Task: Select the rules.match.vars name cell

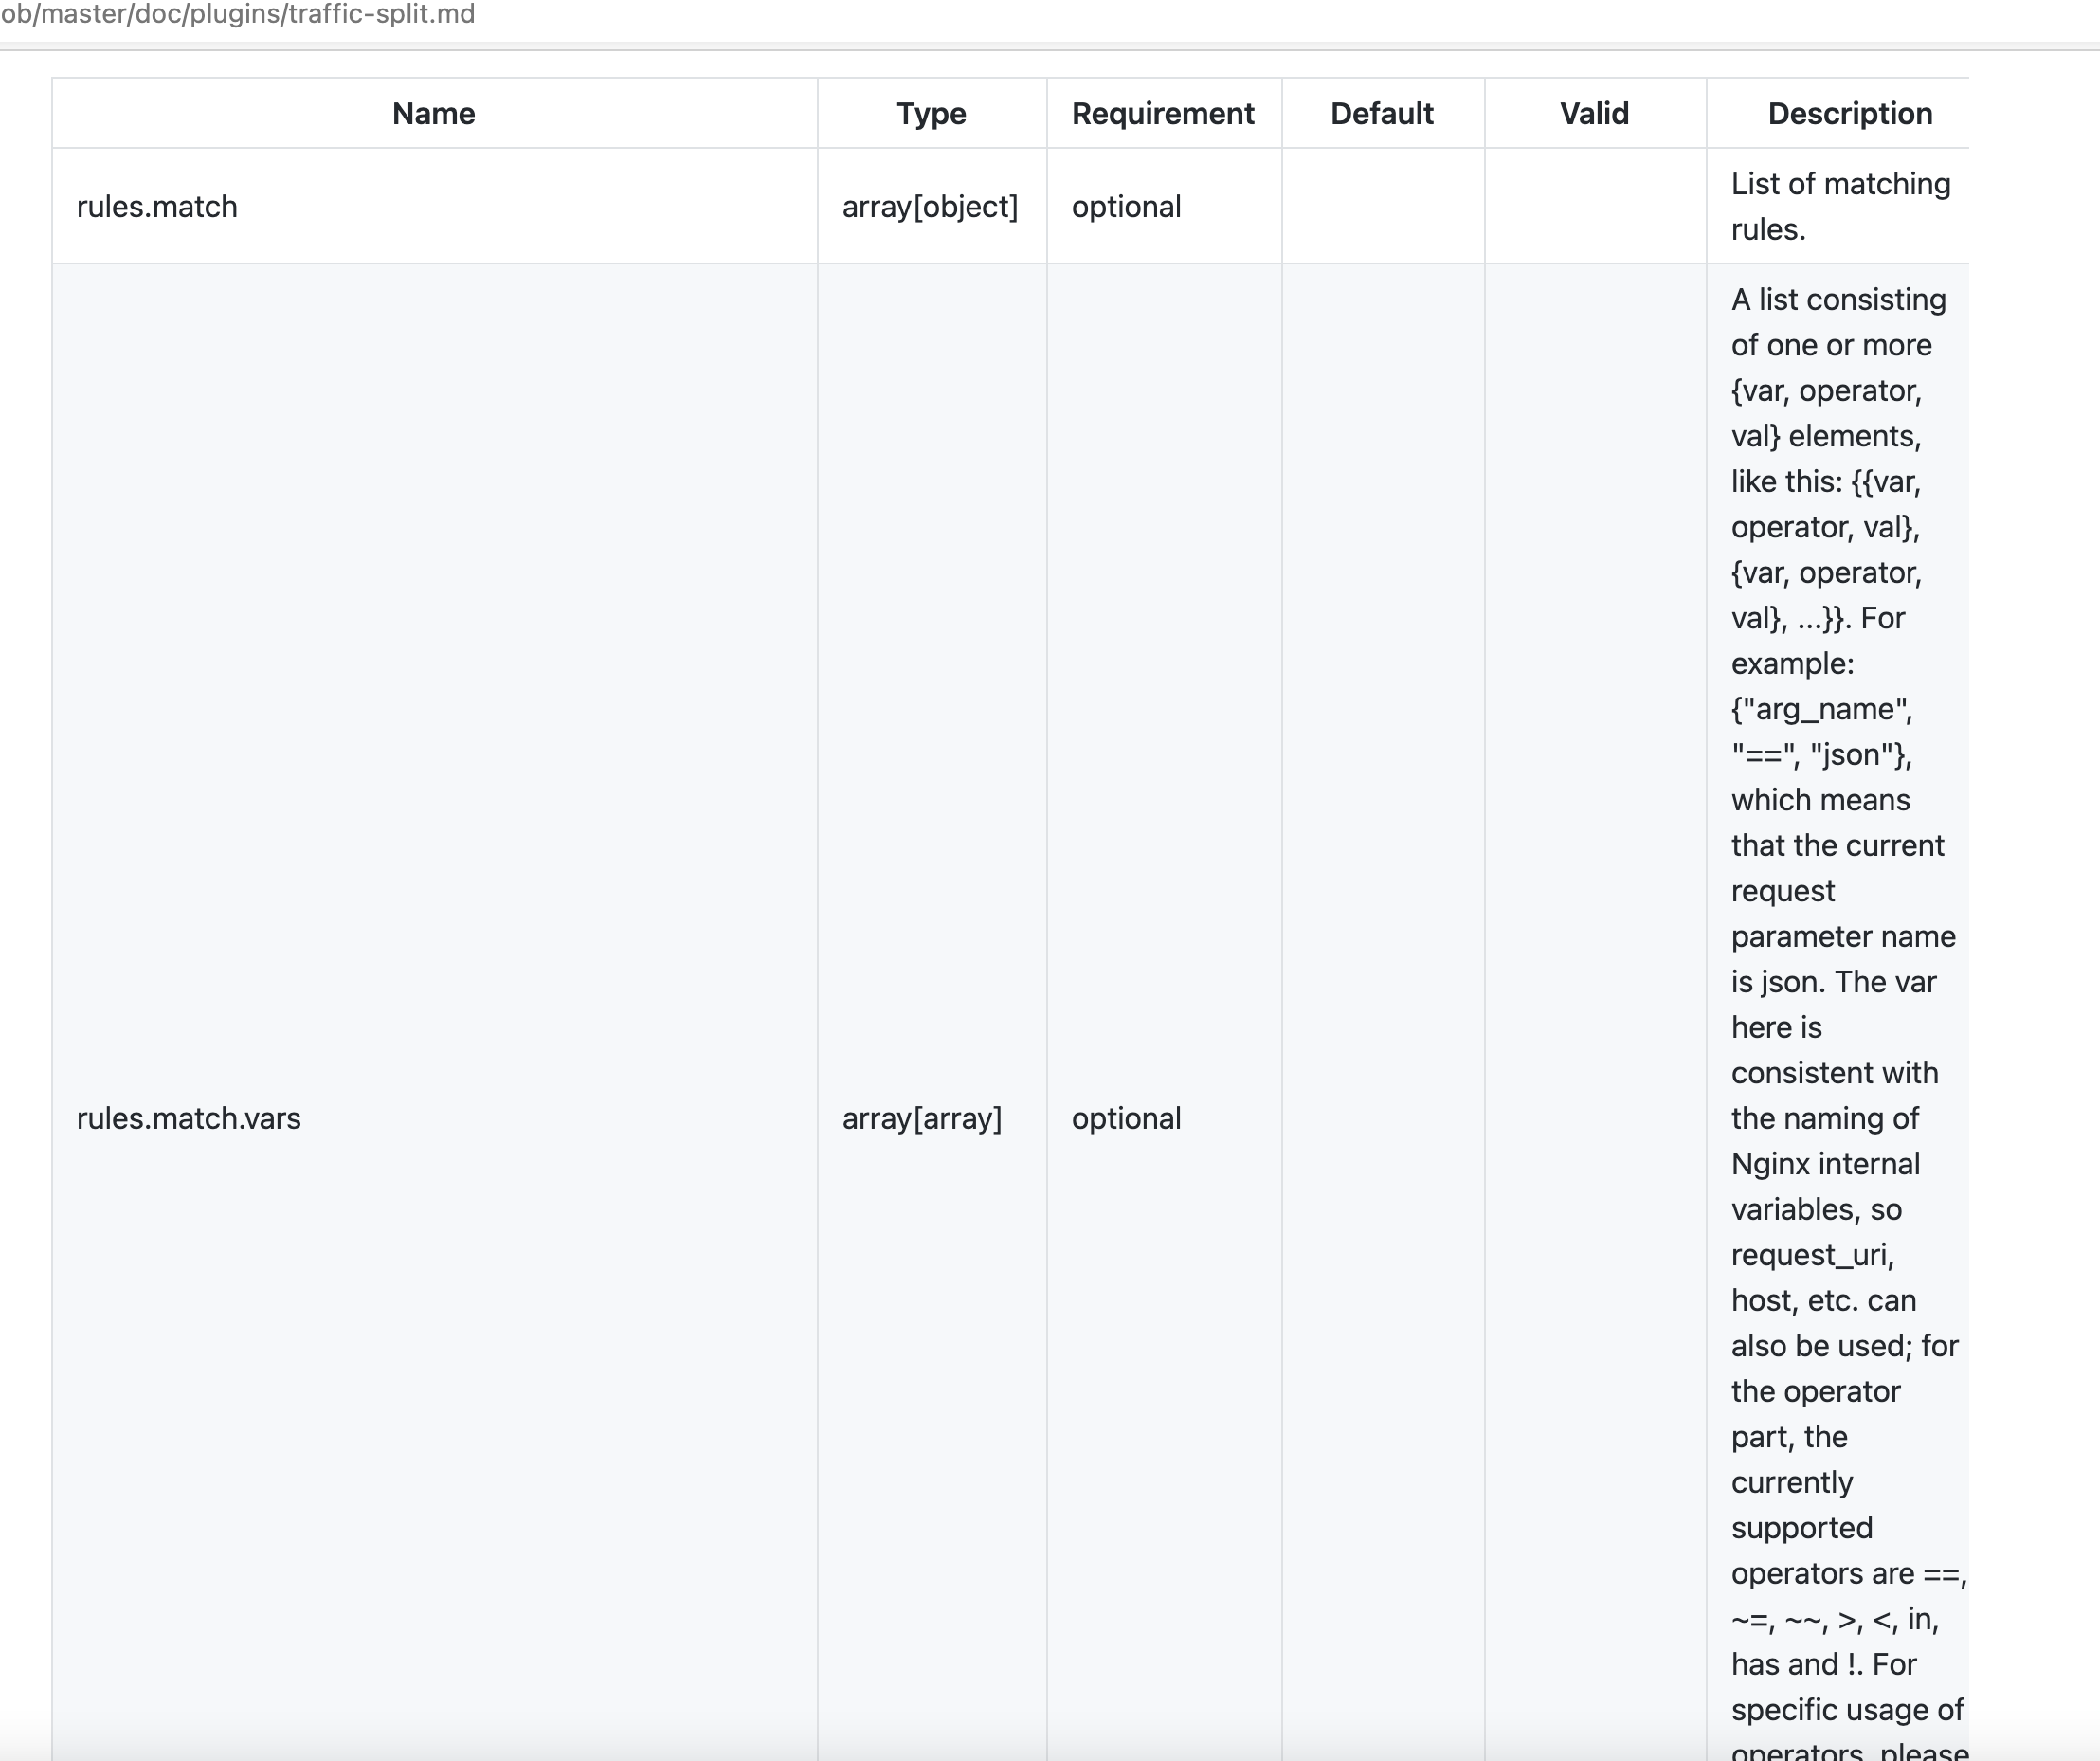Action: pyautogui.click(x=435, y=1118)
